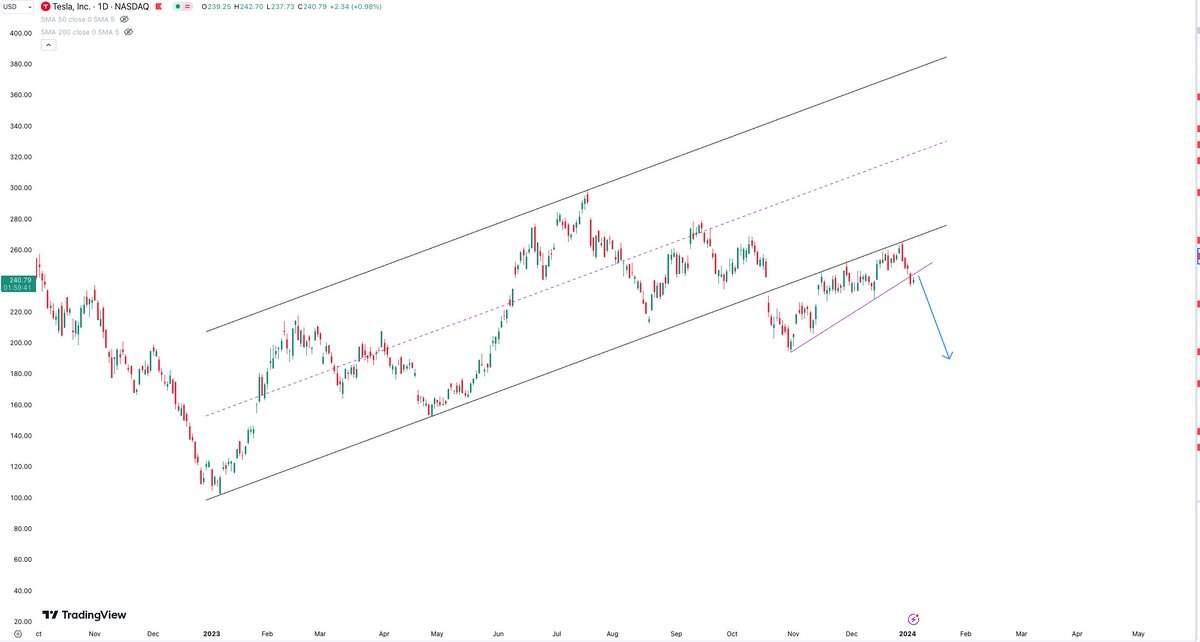Click the Nov label near left edge
The width and height of the screenshot is (1200, 642).
[93, 634]
